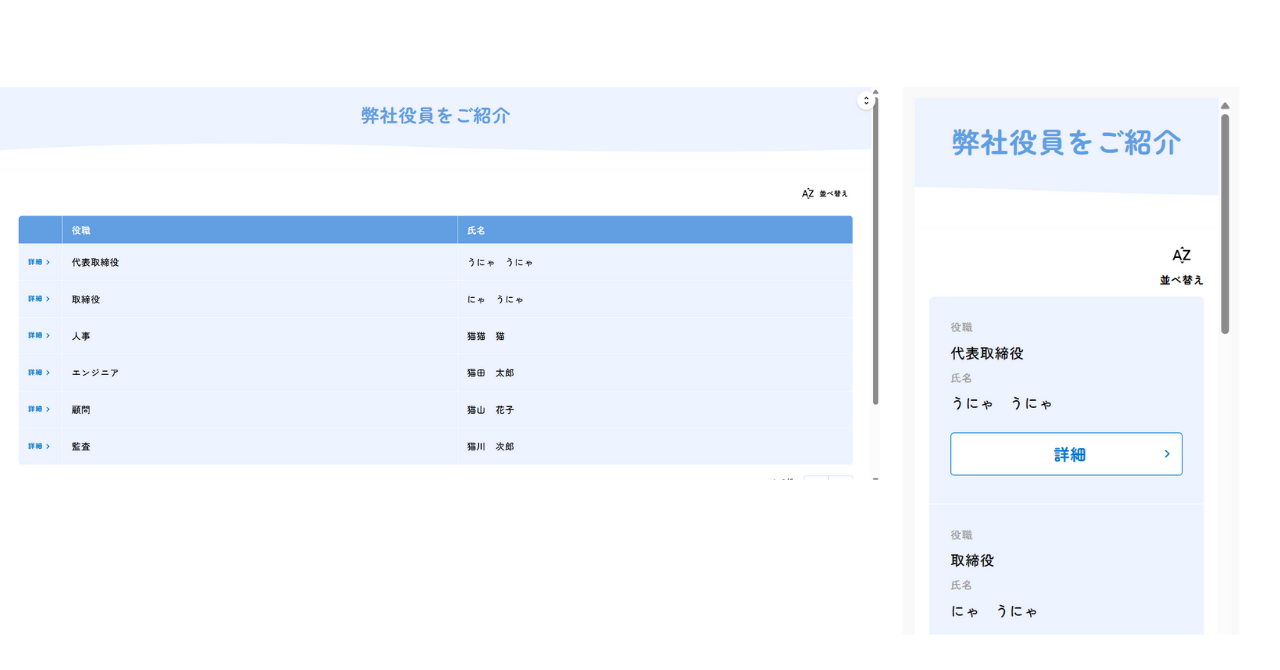Click the chevron beside 顧問's 詳細 link
This screenshot has width=1280, height=670.
[46, 409]
